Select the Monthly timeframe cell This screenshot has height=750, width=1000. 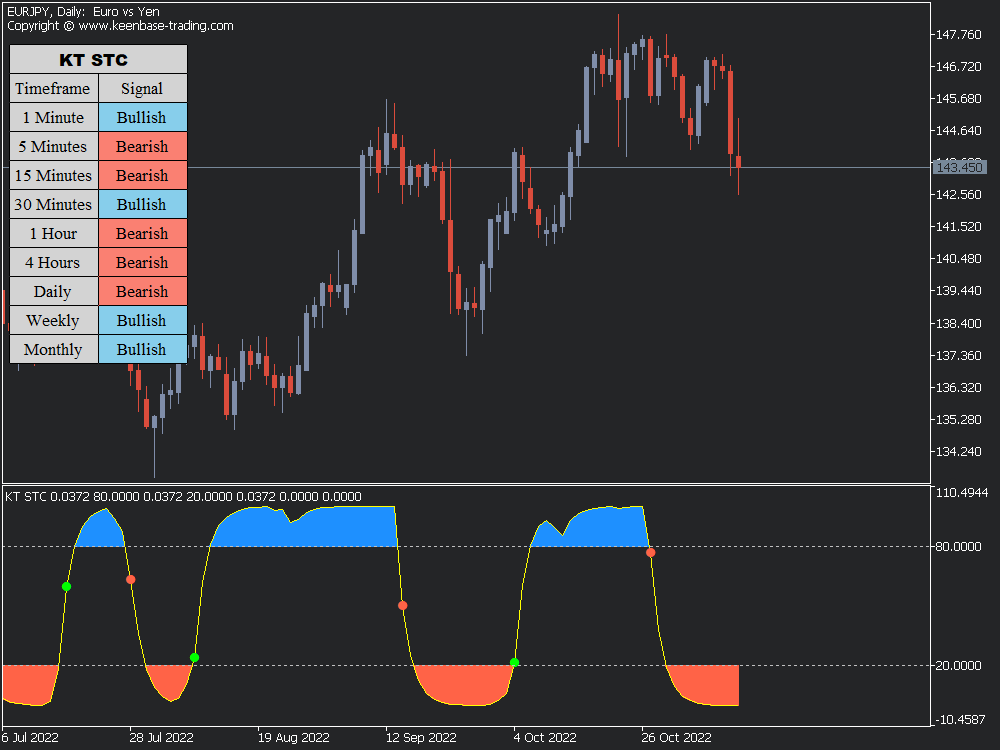(x=54, y=349)
